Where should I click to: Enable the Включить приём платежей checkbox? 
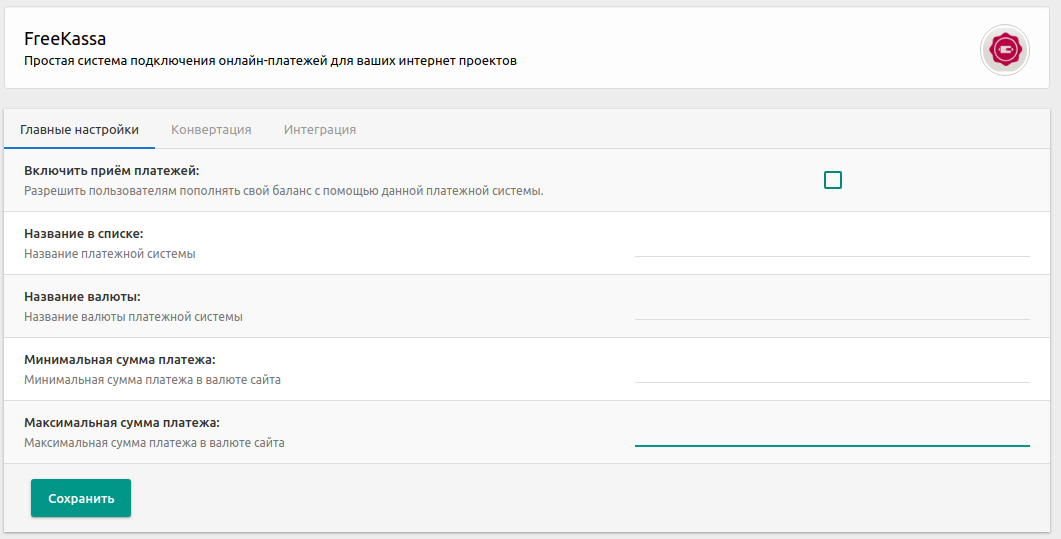click(833, 180)
